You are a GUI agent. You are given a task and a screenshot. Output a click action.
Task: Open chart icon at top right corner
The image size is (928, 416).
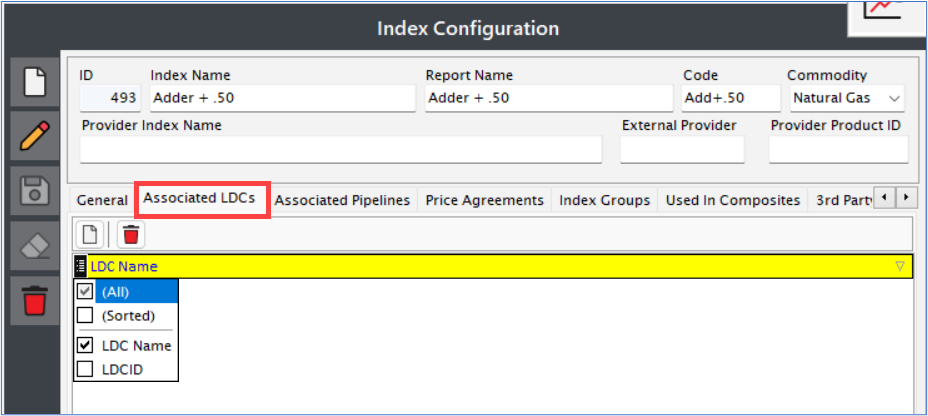887,17
